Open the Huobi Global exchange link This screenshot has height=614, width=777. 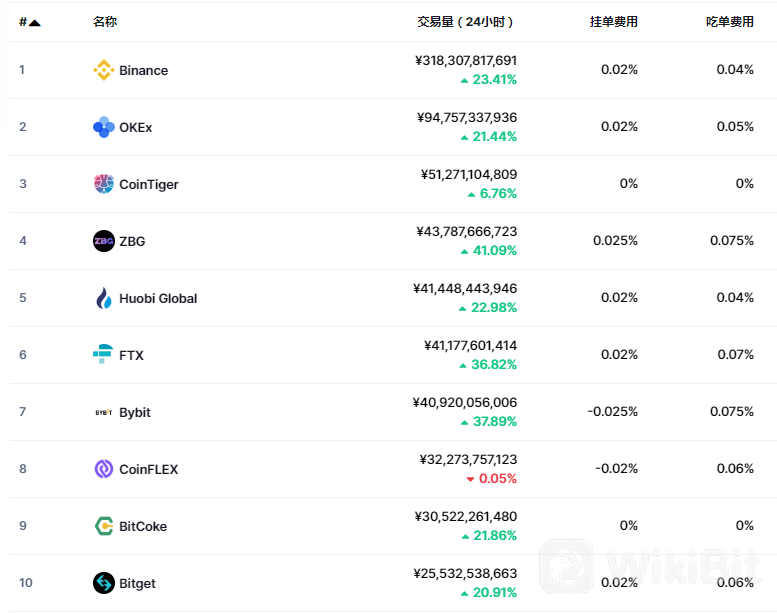[x=158, y=298]
